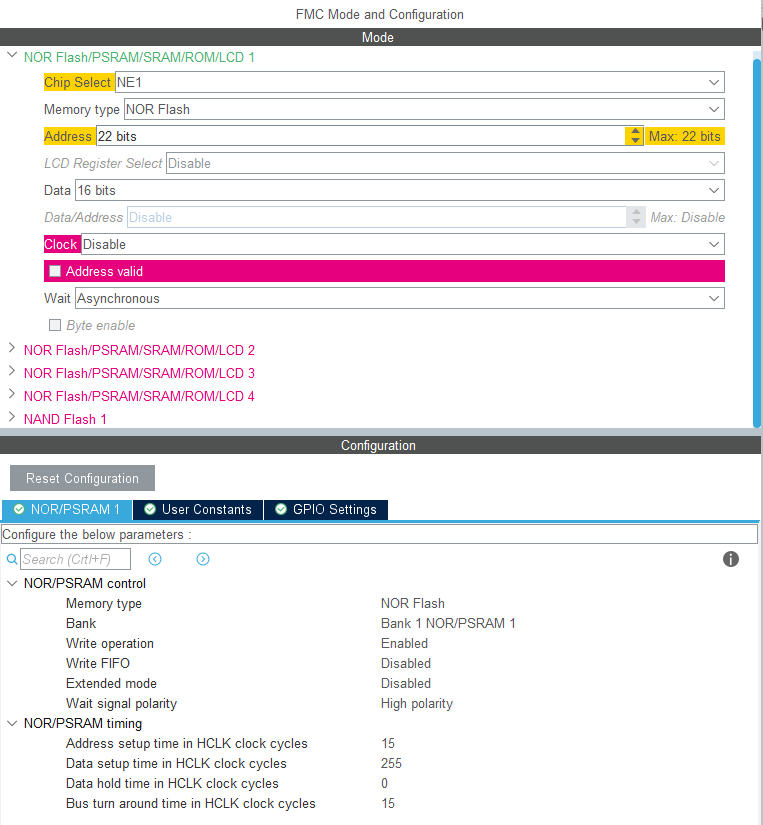Click GPIO Settings tab green check icon

pos(281,509)
